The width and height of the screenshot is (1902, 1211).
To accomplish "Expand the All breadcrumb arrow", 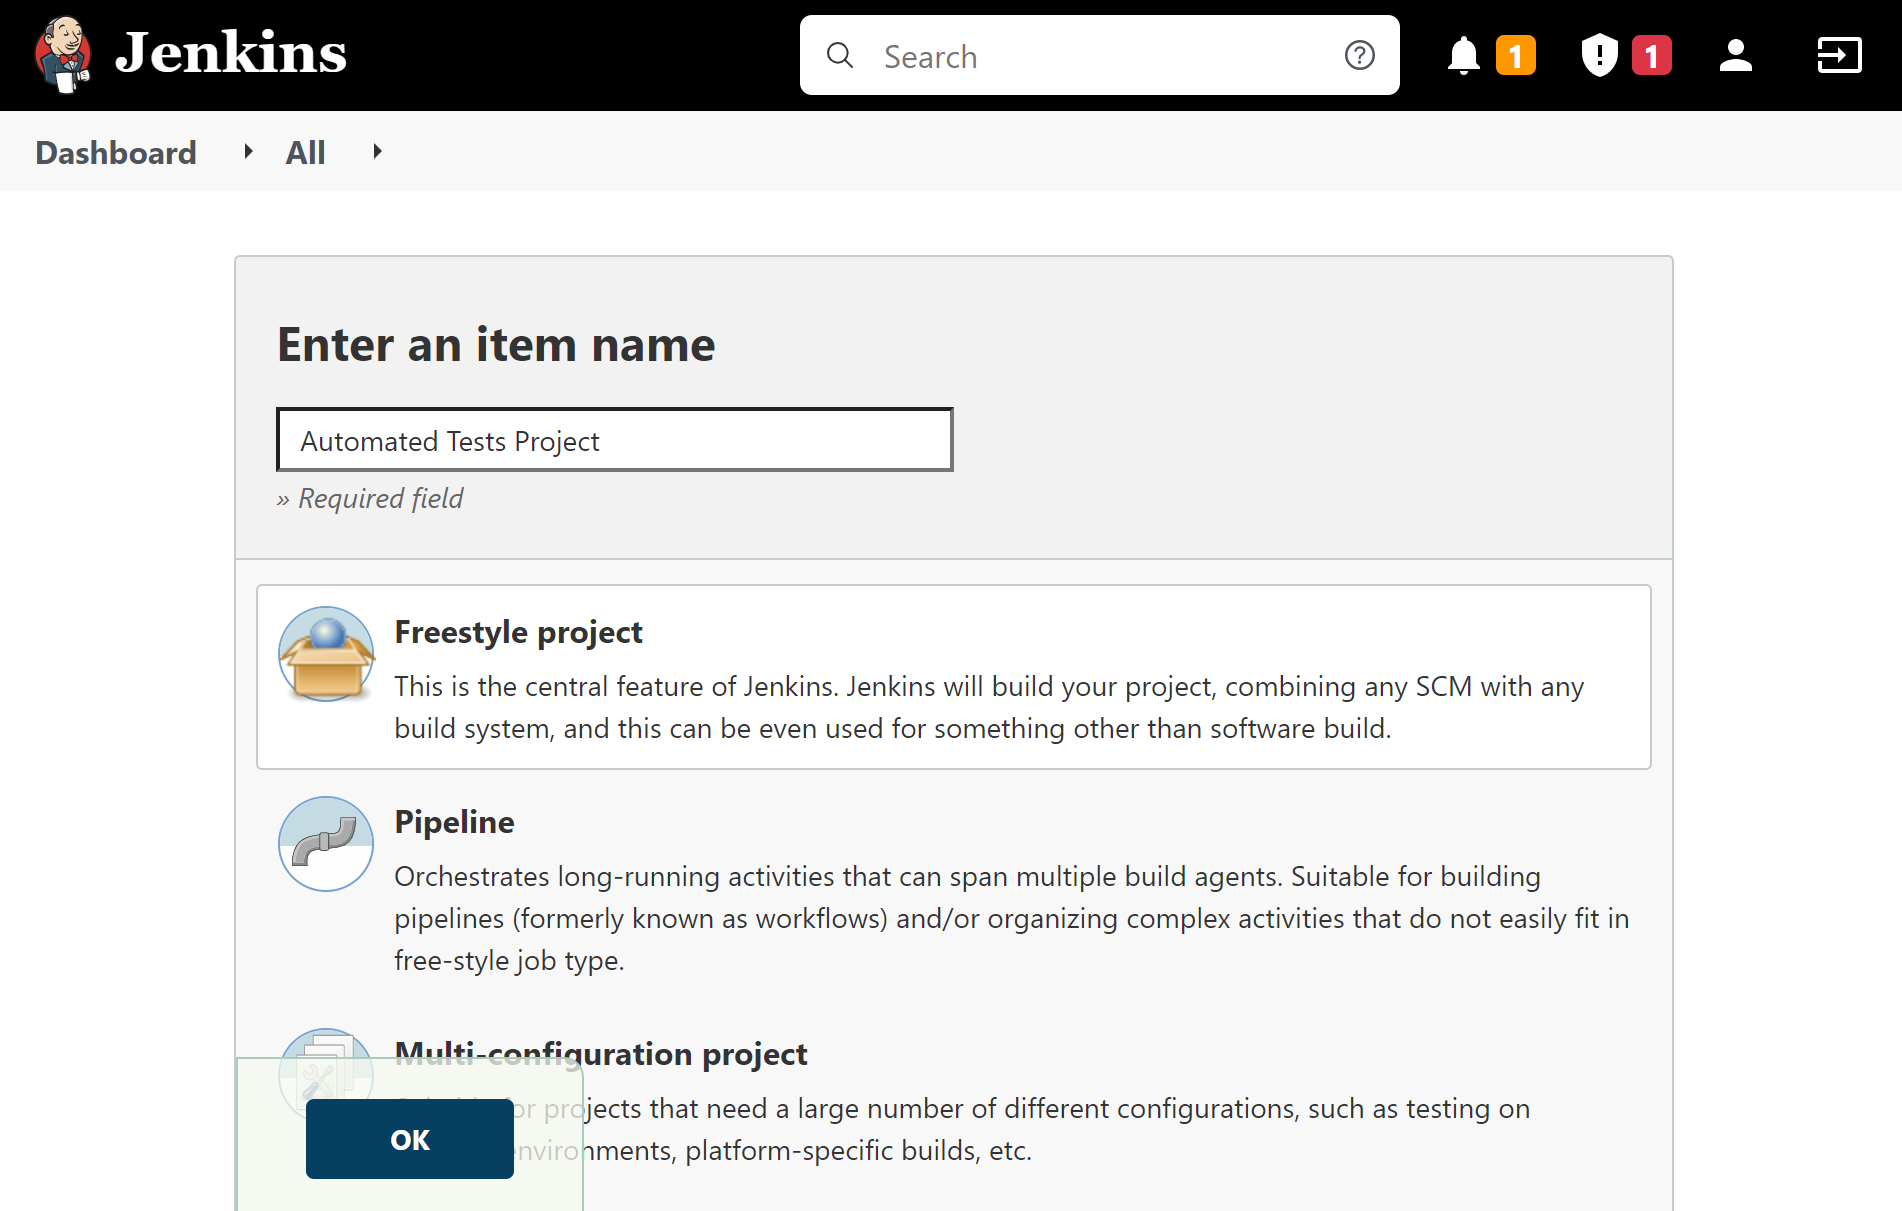I will 377,152.
